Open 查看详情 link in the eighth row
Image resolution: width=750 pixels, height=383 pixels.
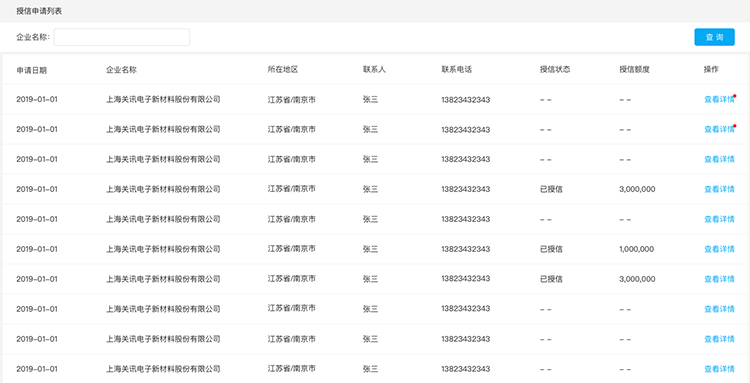(x=719, y=309)
